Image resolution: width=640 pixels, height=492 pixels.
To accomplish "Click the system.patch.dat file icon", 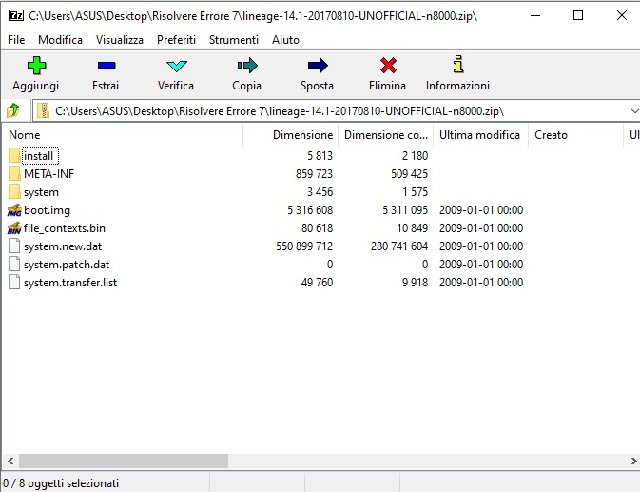I will point(15,264).
